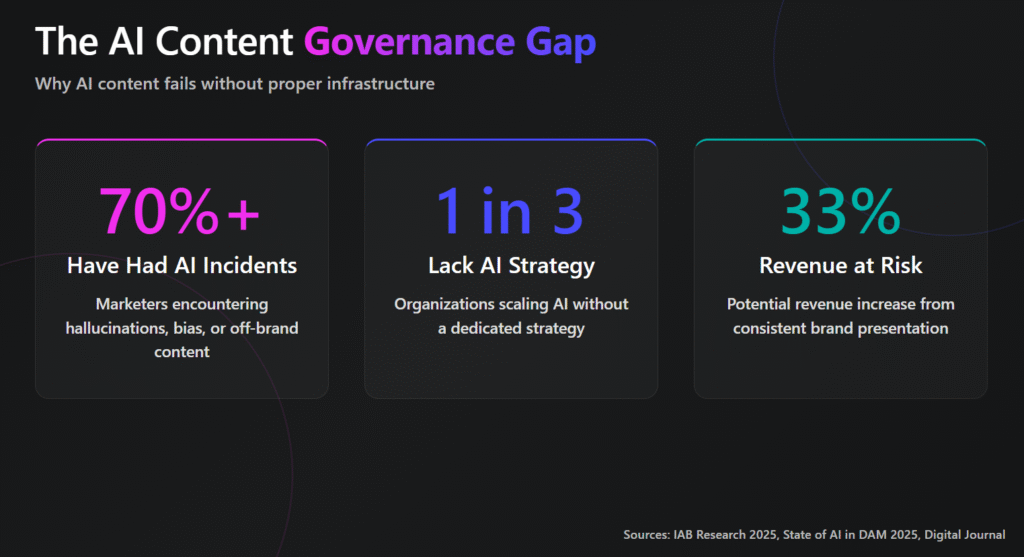
Task: Click the text 'Marketers encountering hallucinations, bias, or off-brand content'
Action: point(182,328)
